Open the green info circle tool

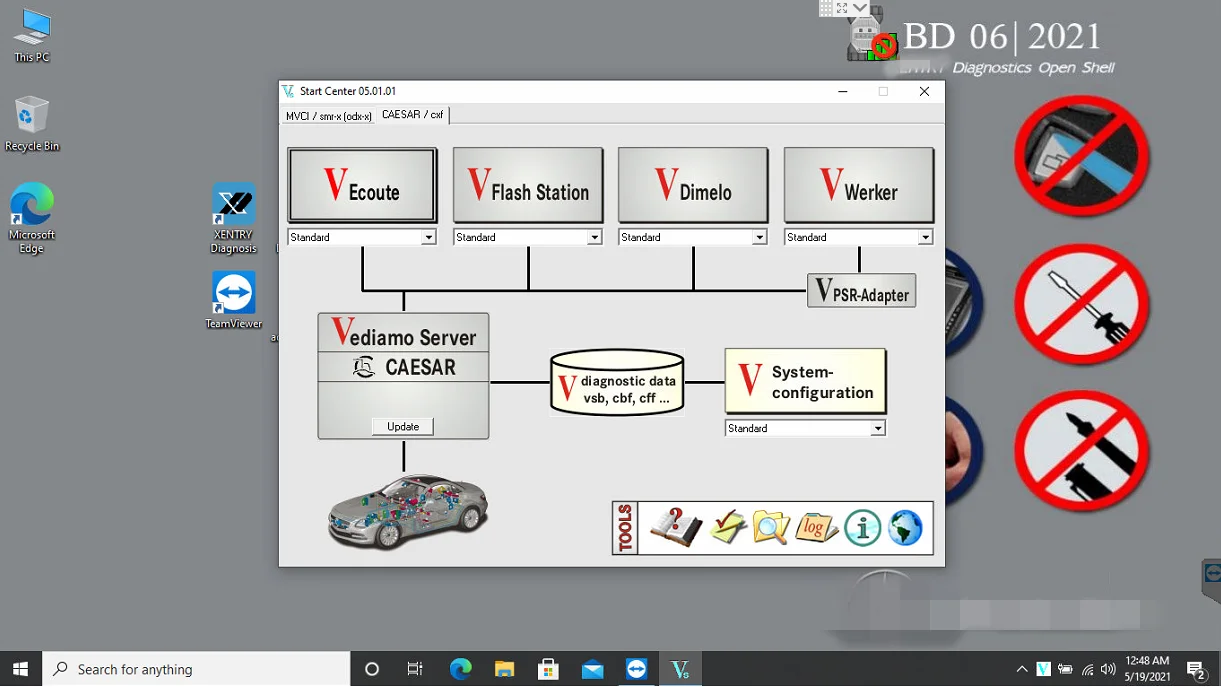862,528
